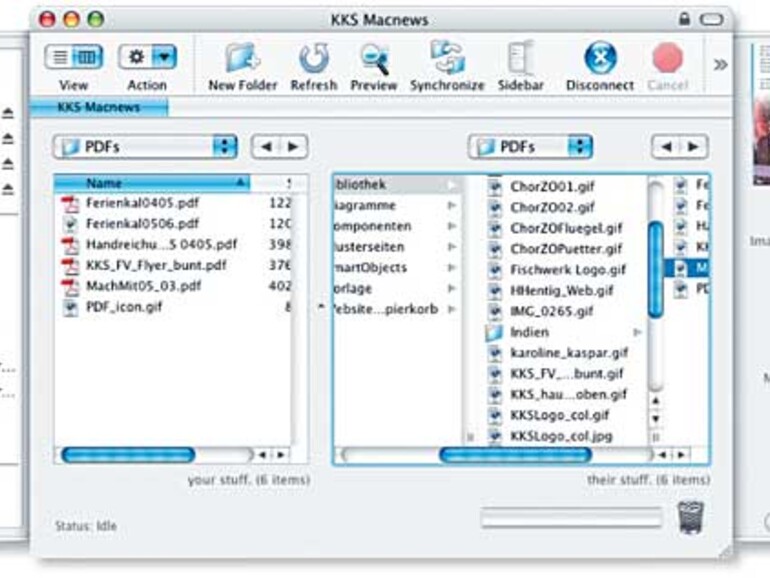770x578 pixels.
Task: Select KKS_FV_...bunt.gif file
Action: [565, 374]
